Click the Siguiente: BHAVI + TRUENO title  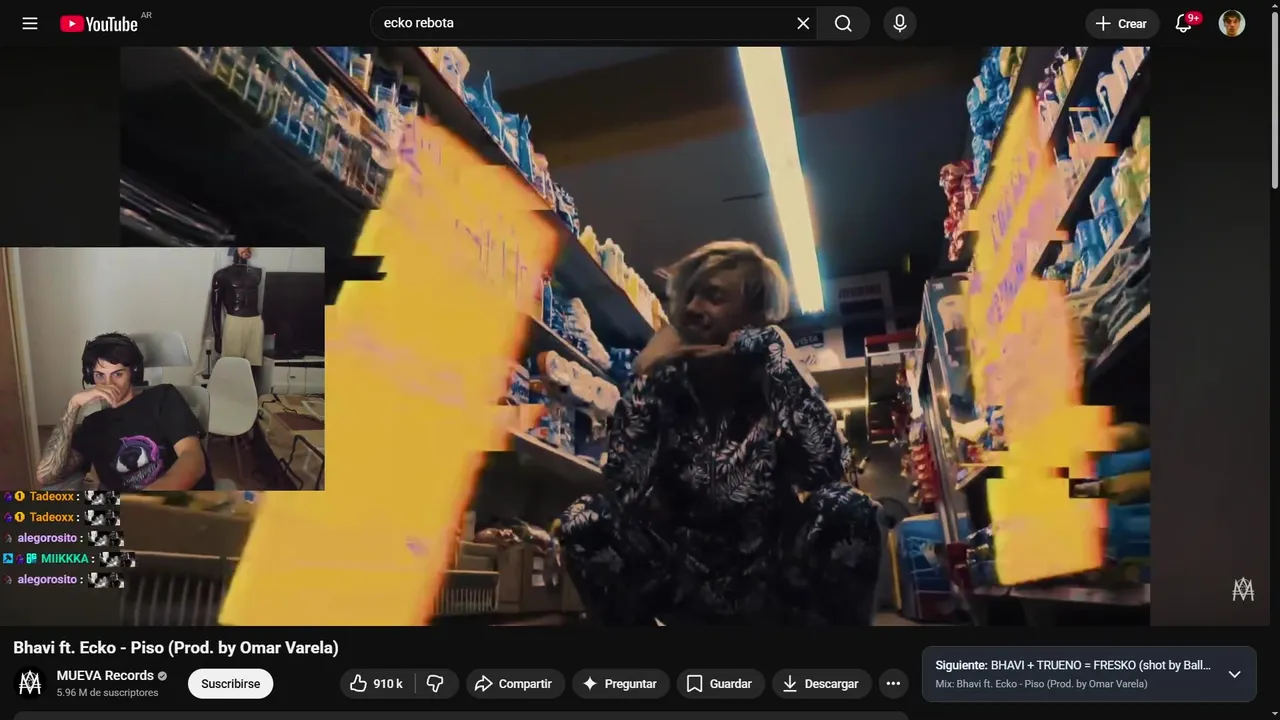pos(1073,665)
